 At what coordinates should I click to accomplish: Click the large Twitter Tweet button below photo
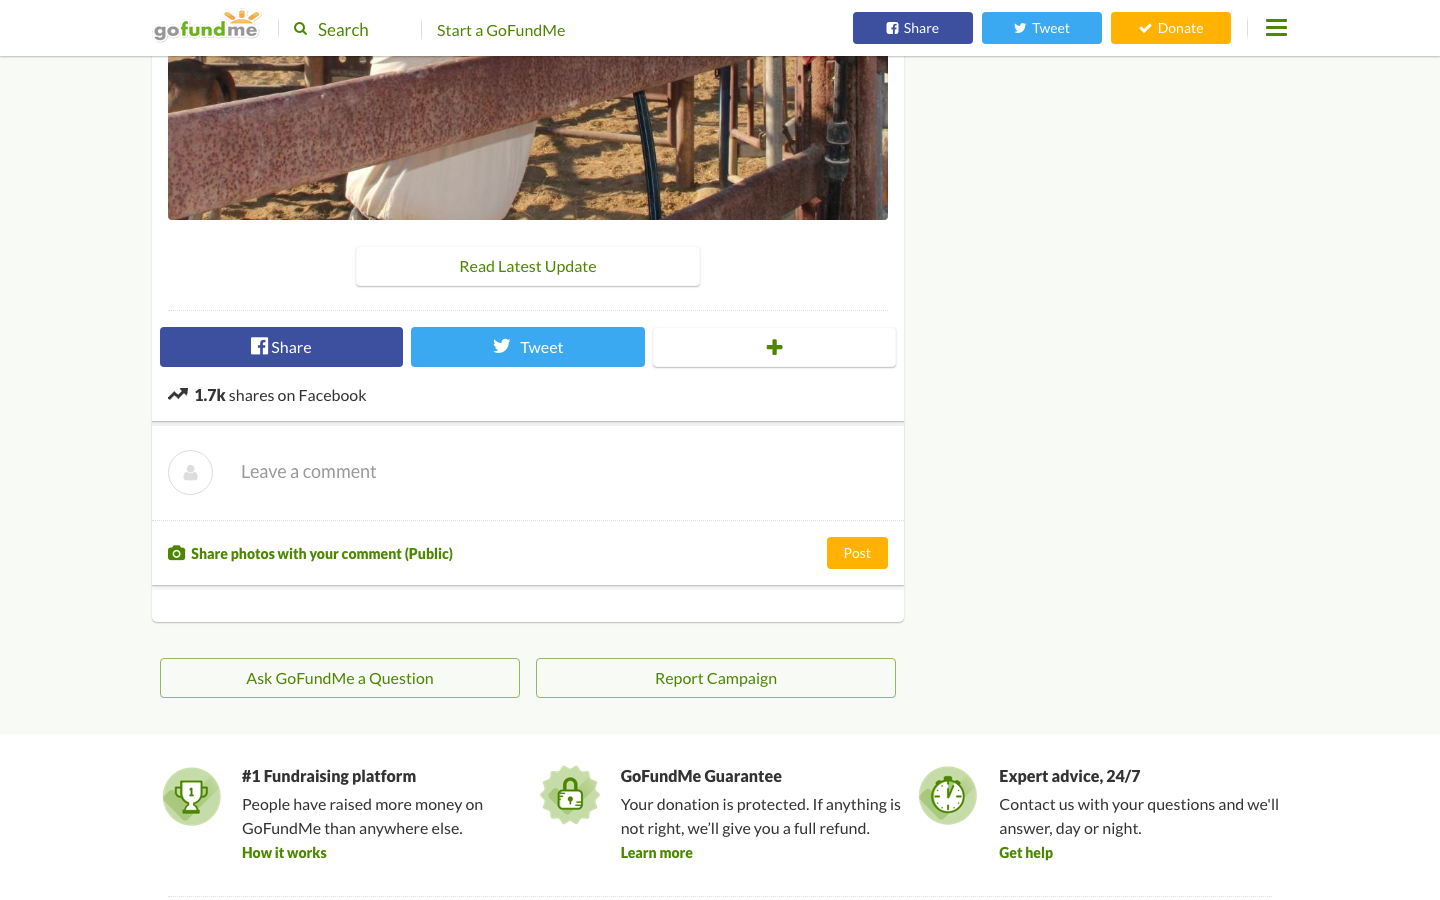tap(528, 347)
